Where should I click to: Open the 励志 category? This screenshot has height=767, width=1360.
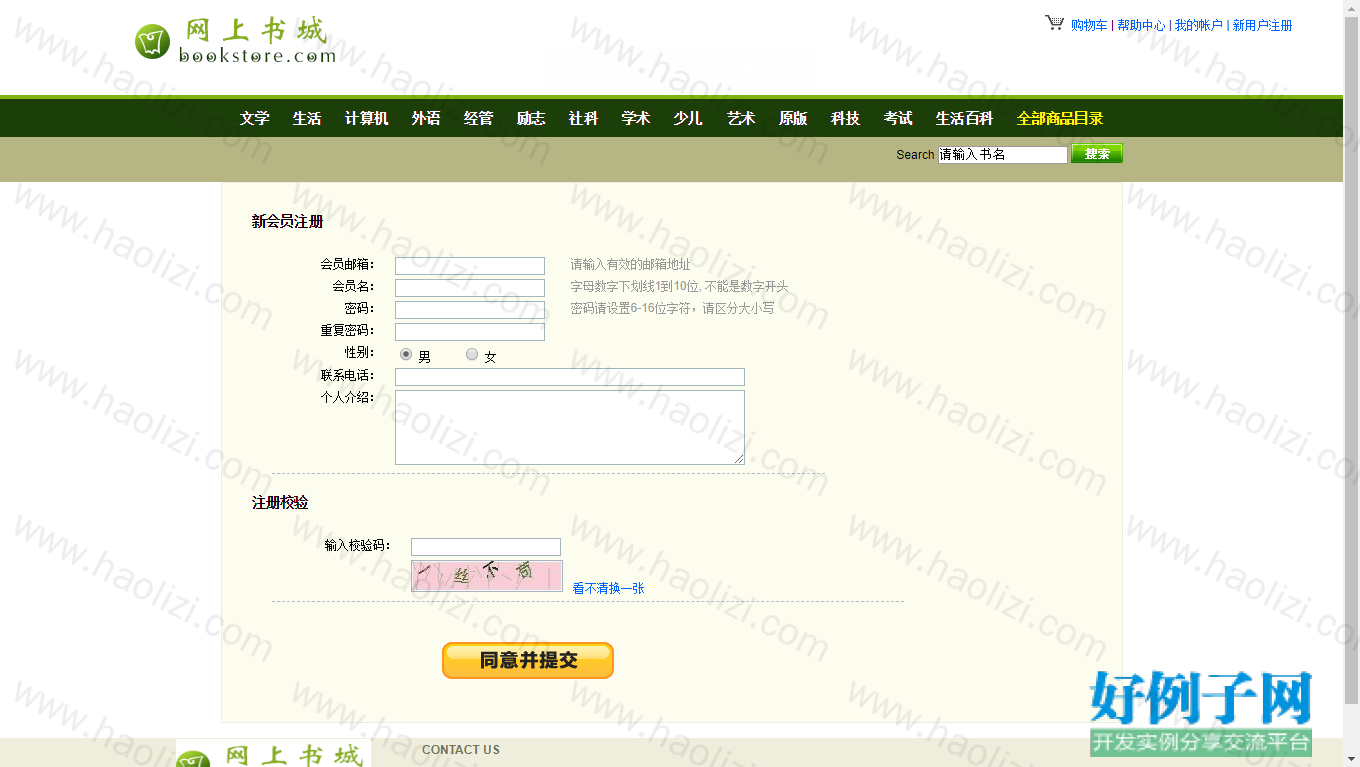tap(531, 118)
